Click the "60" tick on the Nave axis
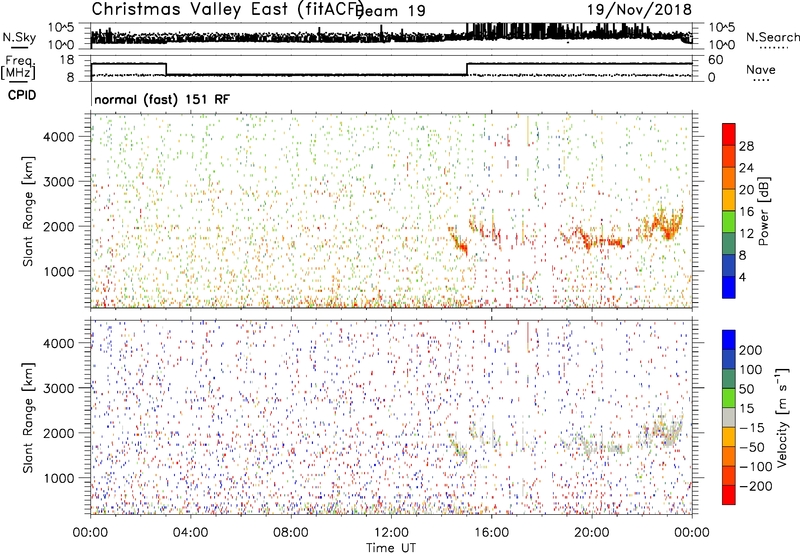 click(x=716, y=60)
